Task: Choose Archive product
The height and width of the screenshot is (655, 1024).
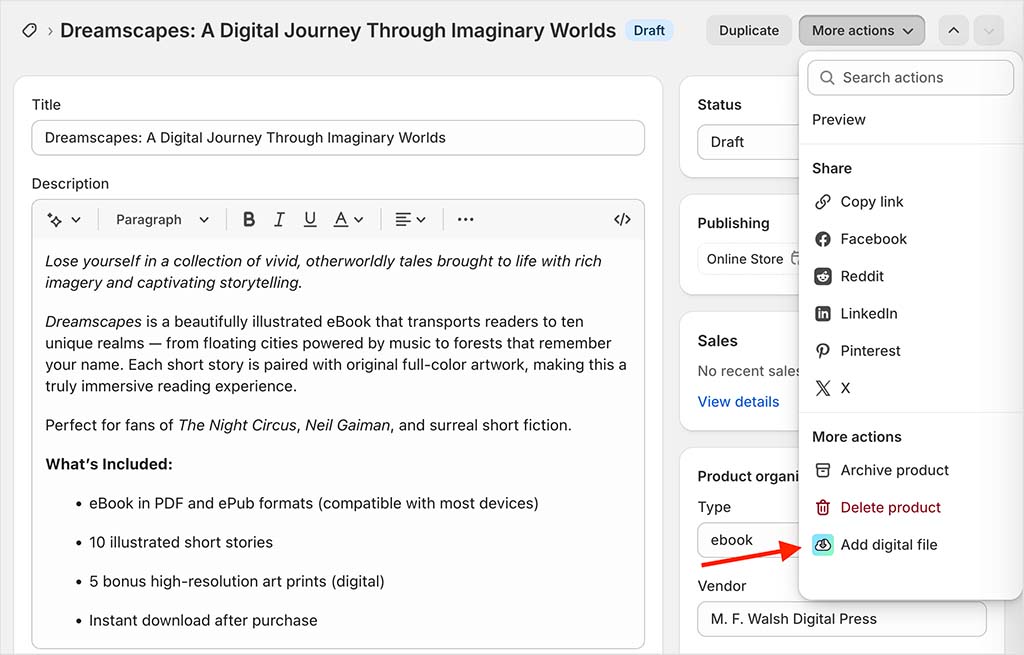Action: coord(894,470)
